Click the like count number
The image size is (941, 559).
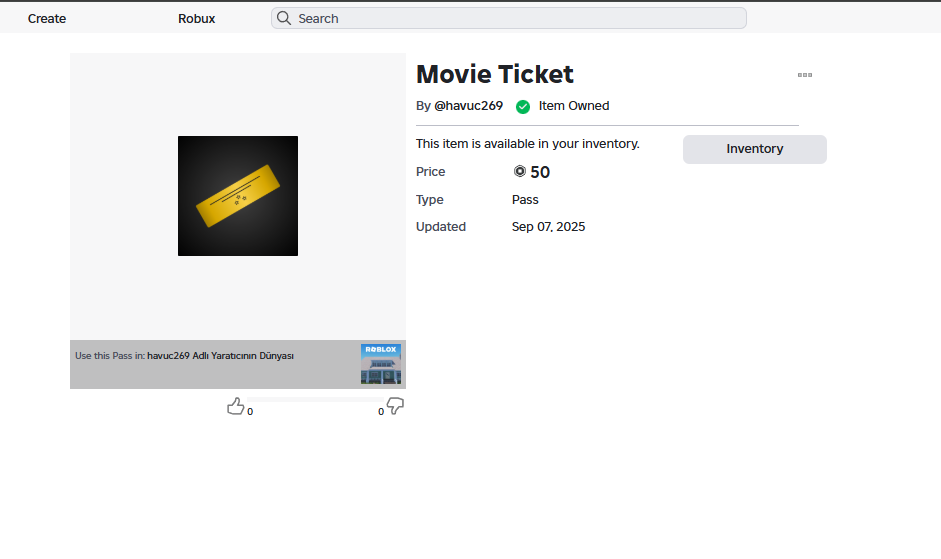tap(250, 411)
